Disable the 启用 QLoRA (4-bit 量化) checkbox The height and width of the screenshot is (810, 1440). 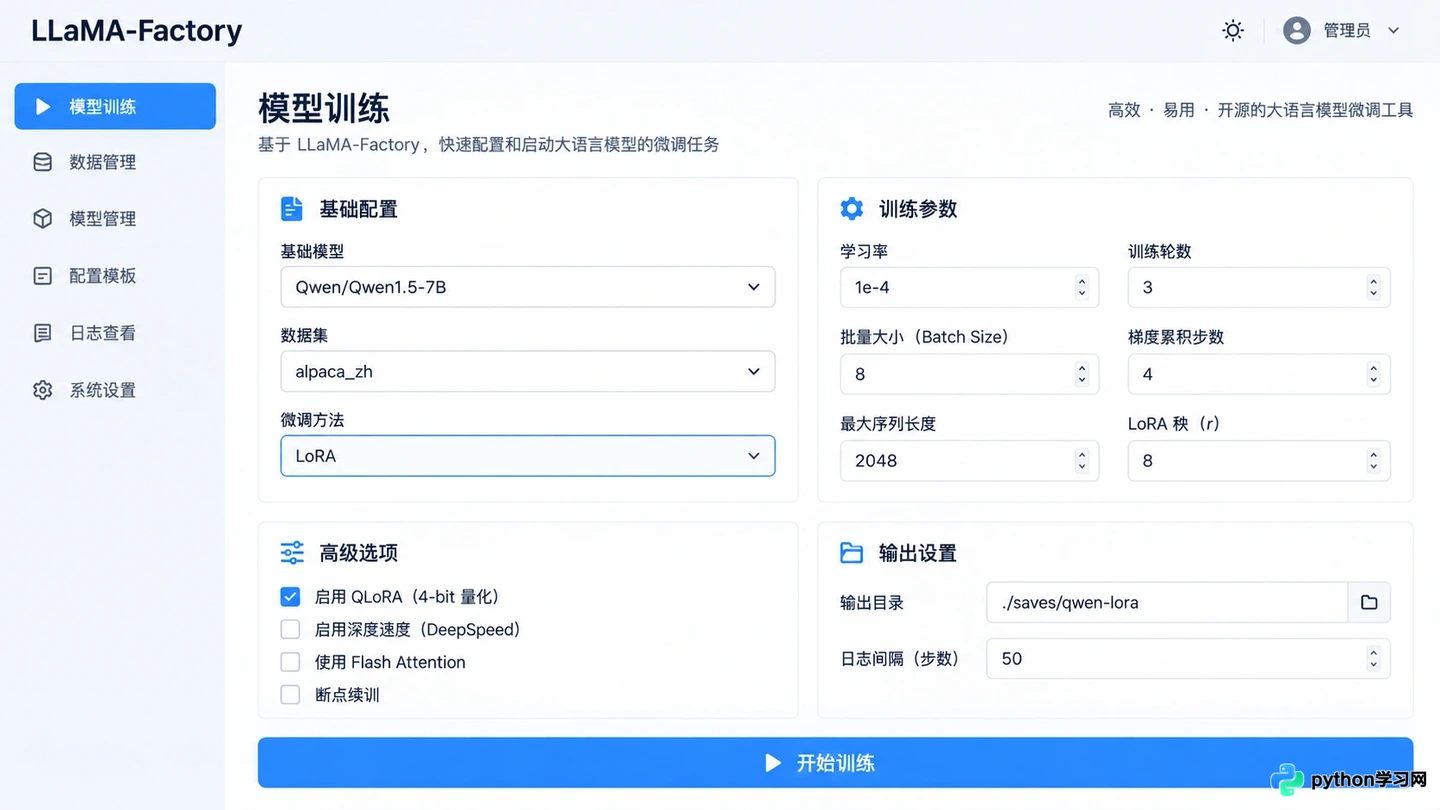[290, 597]
